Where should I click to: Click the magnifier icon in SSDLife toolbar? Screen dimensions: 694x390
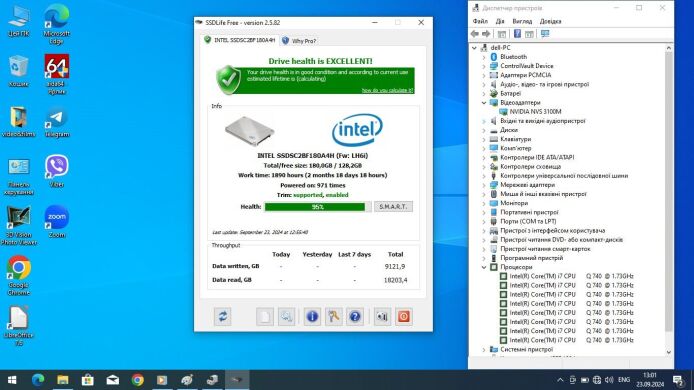[x=286, y=317]
